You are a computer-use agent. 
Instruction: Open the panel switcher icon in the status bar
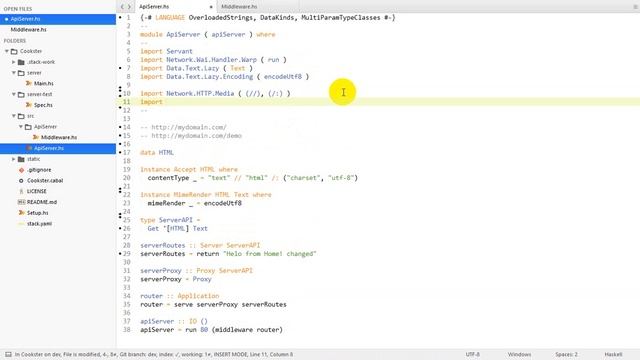[x=8, y=354]
